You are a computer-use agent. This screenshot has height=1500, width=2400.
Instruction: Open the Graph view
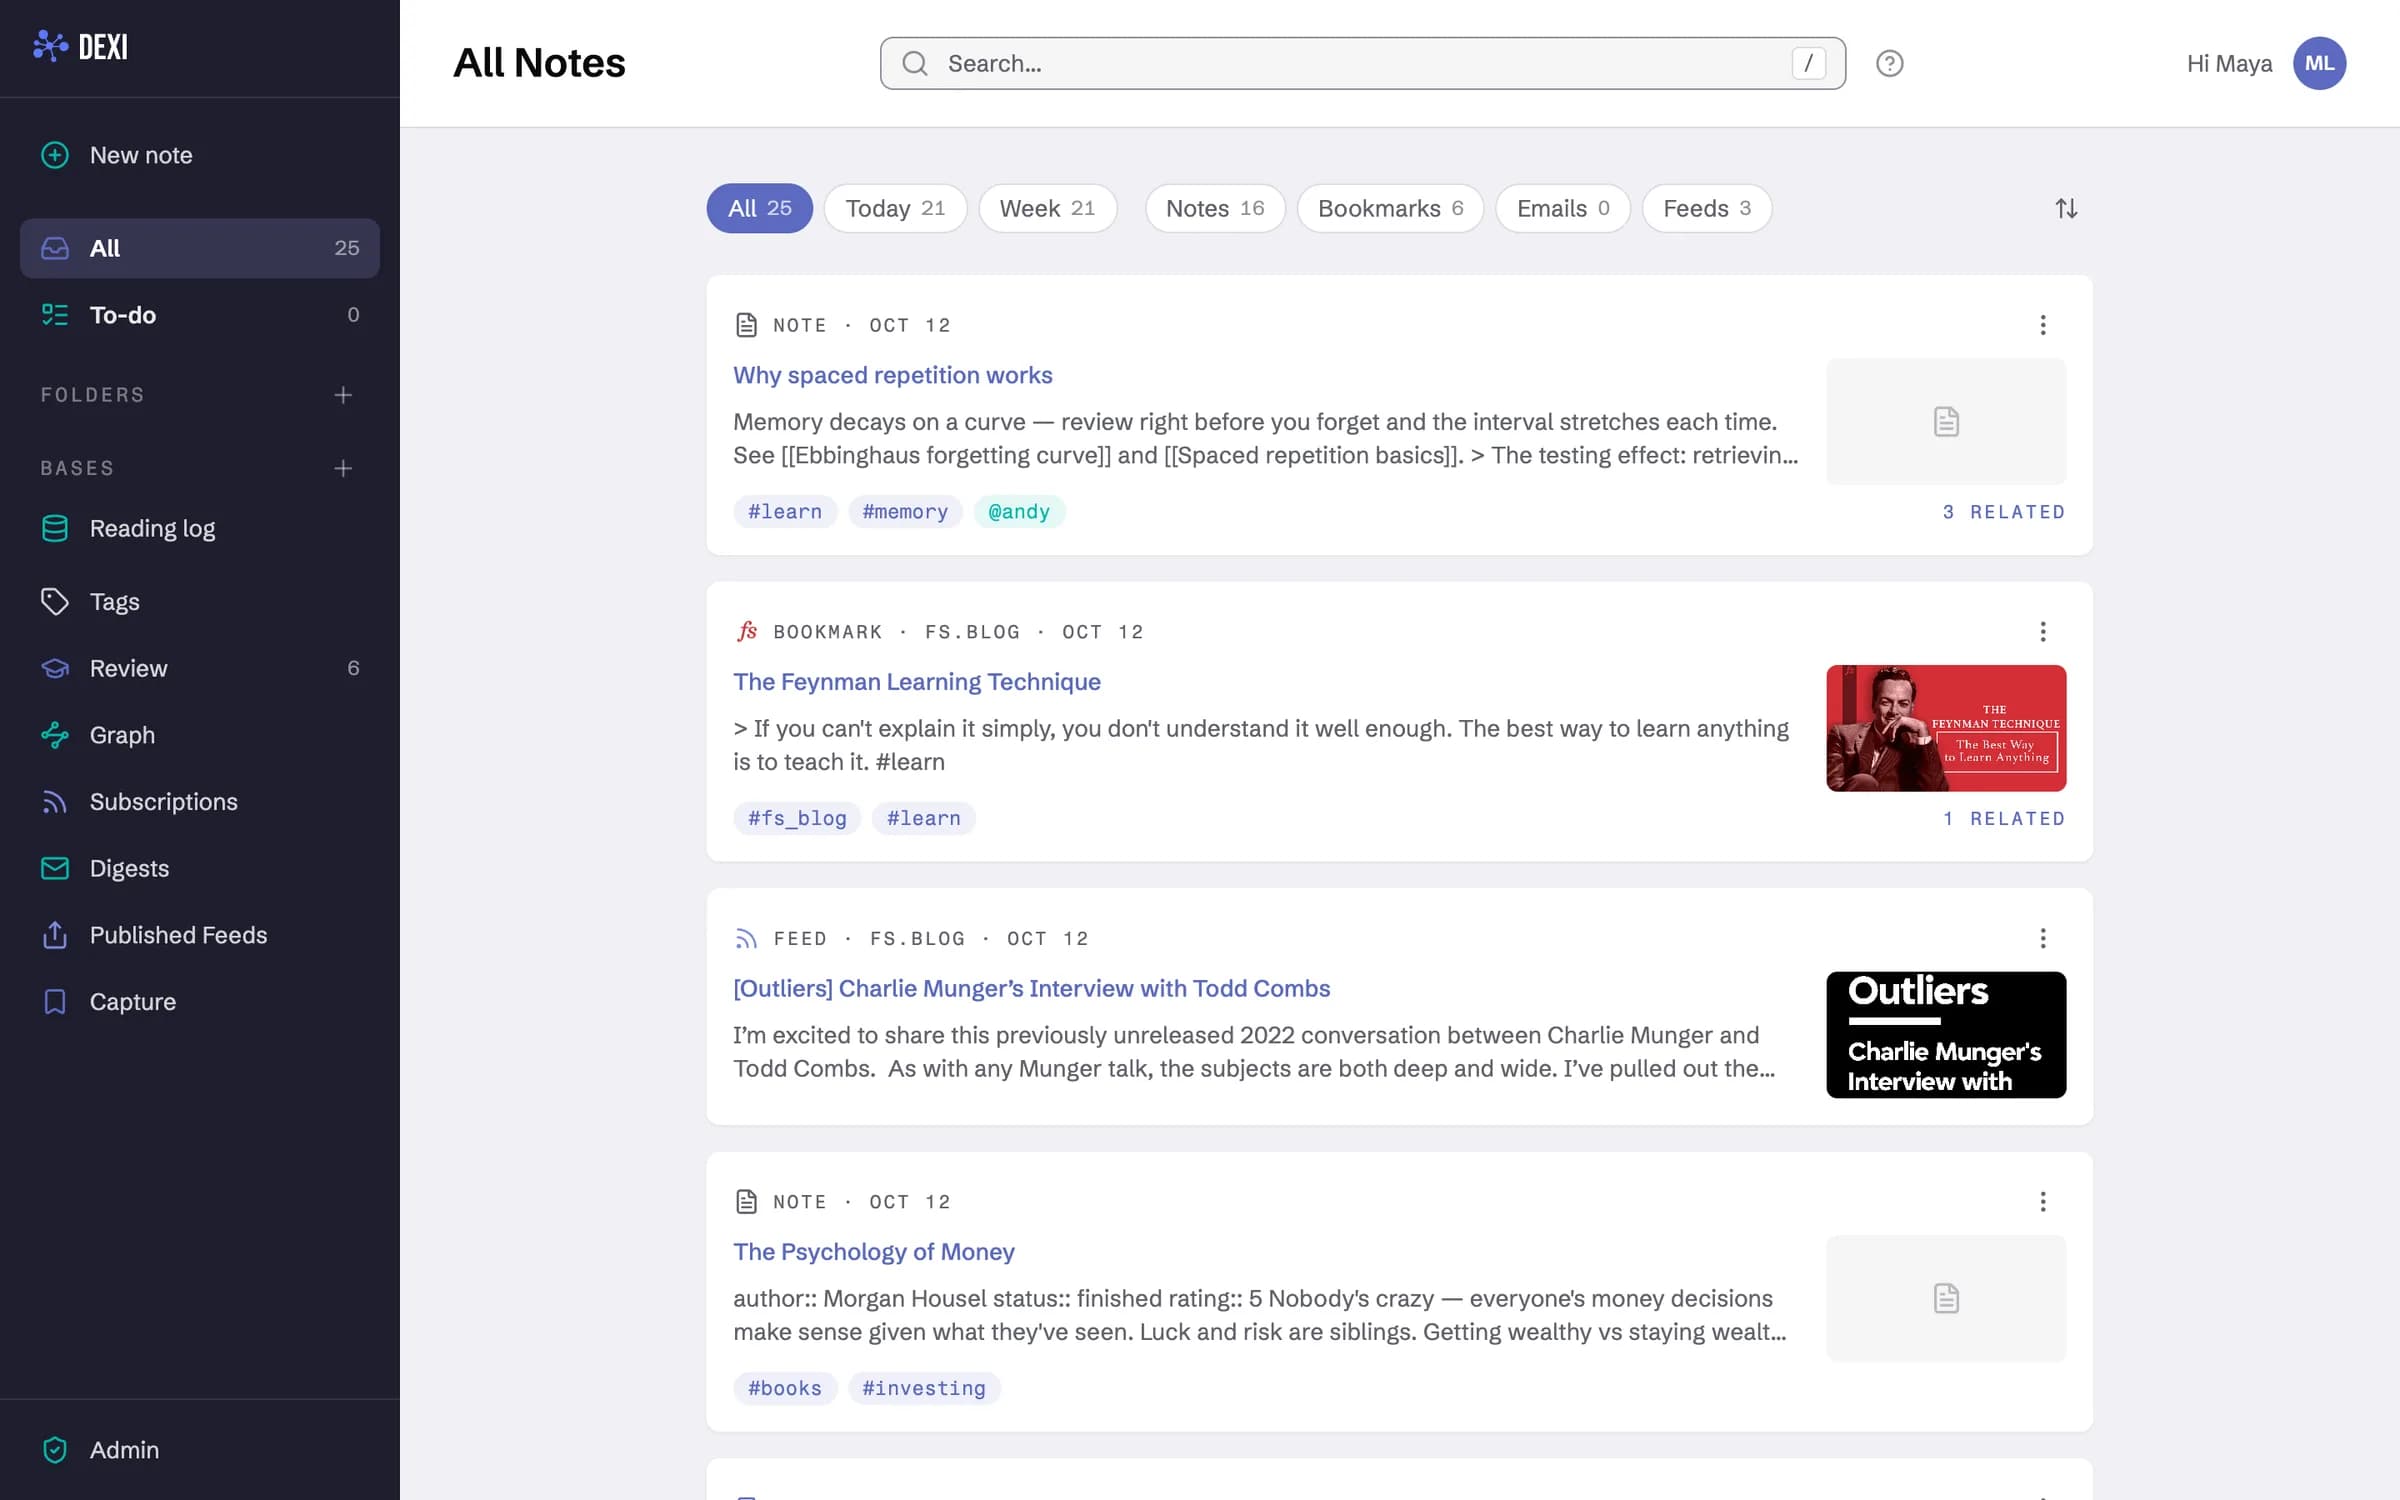point(200,735)
